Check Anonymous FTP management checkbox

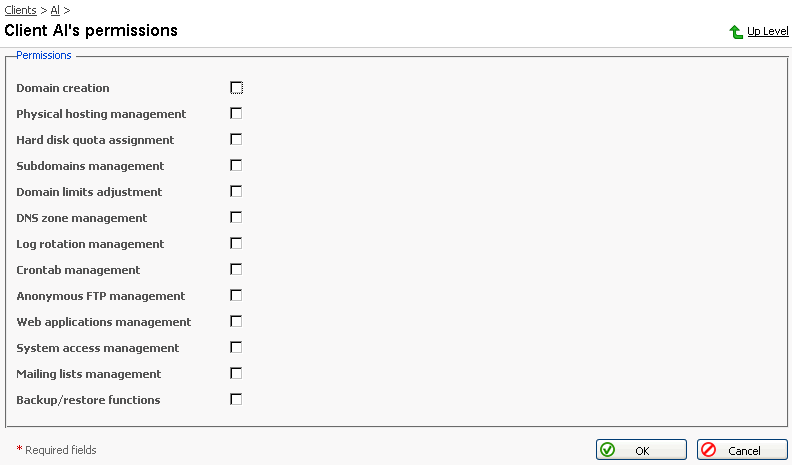[237, 296]
